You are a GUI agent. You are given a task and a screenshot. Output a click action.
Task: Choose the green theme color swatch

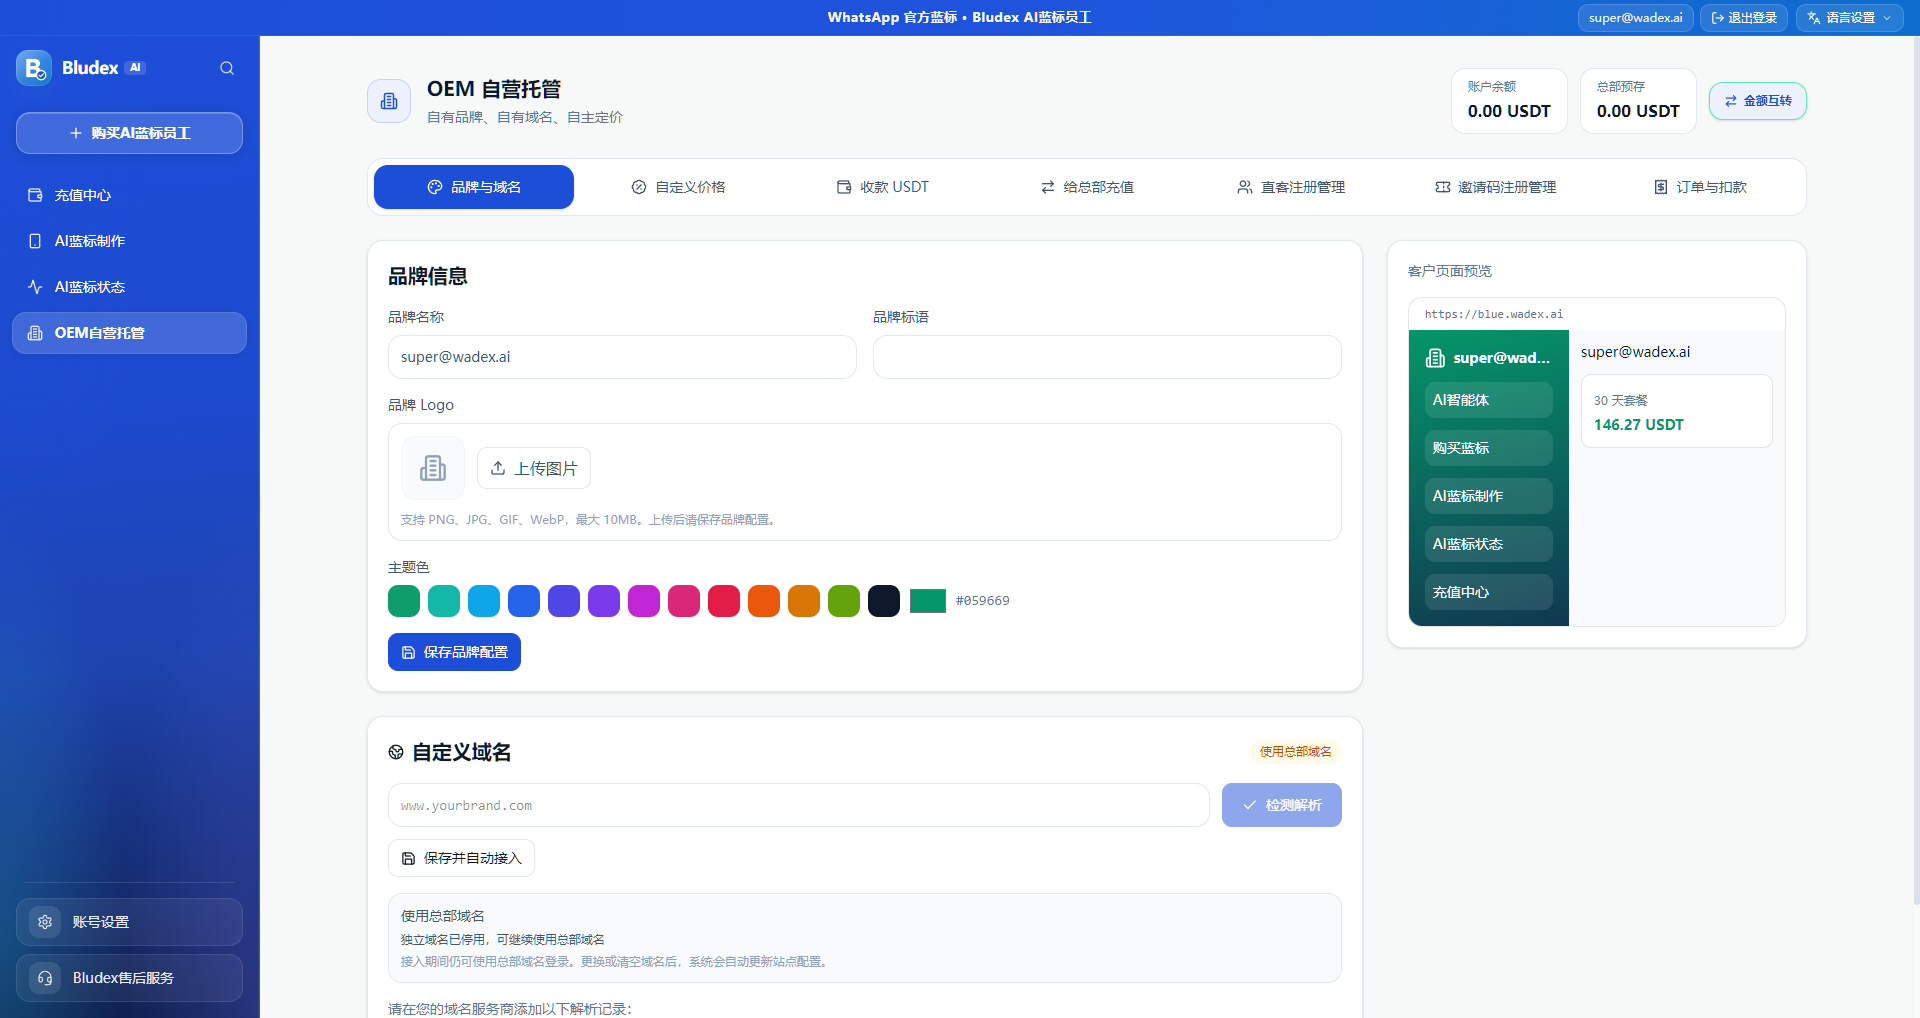click(x=404, y=601)
